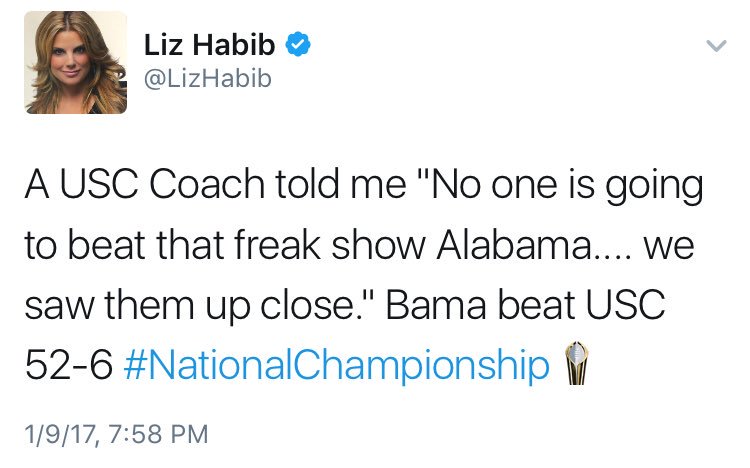Click the words USC Coach in the tweet
This screenshot has width=750, height=468.
click(x=162, y=185)
